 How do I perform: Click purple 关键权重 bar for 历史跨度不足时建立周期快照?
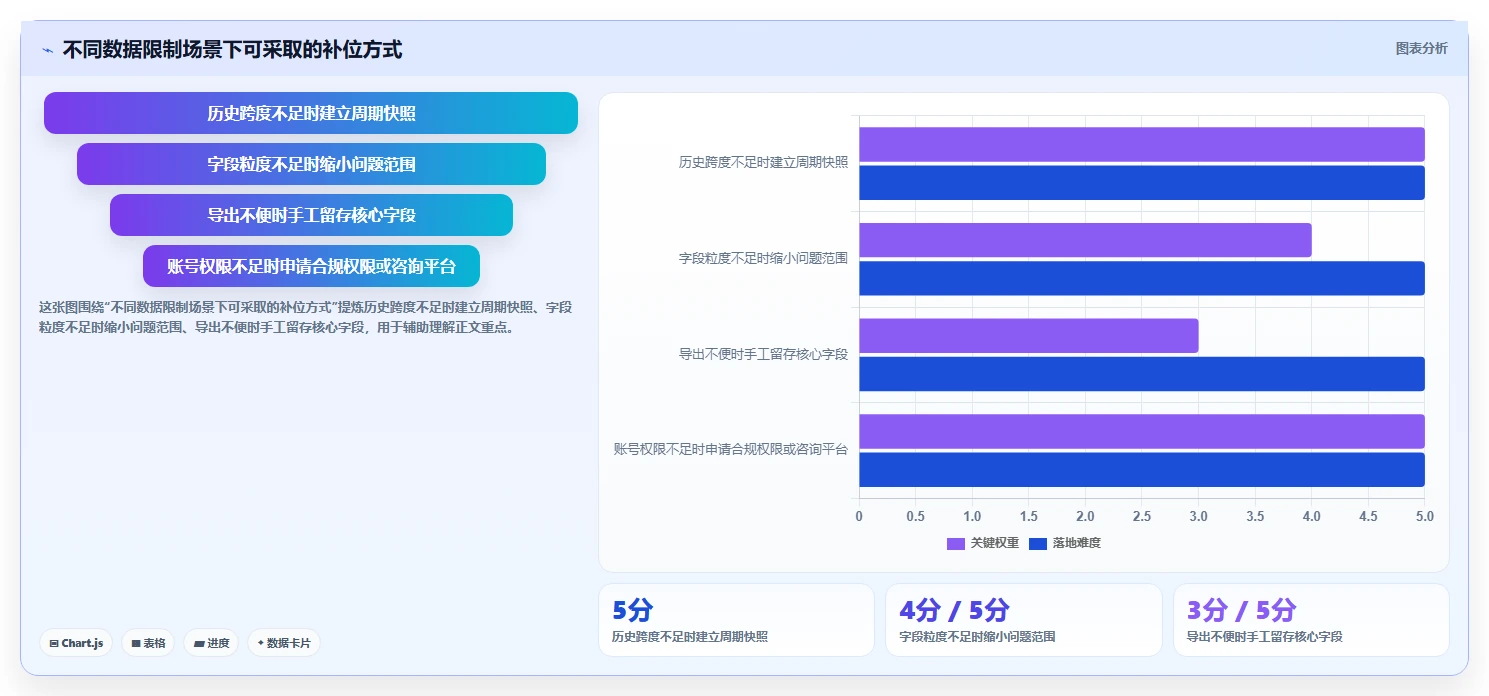pos(1141,144)
